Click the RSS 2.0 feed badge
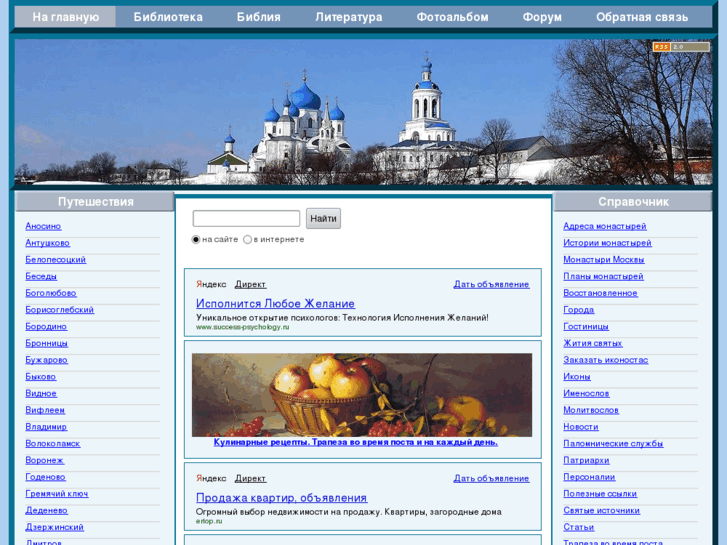This screenshot has height=545, width=727. coord(681,47)
